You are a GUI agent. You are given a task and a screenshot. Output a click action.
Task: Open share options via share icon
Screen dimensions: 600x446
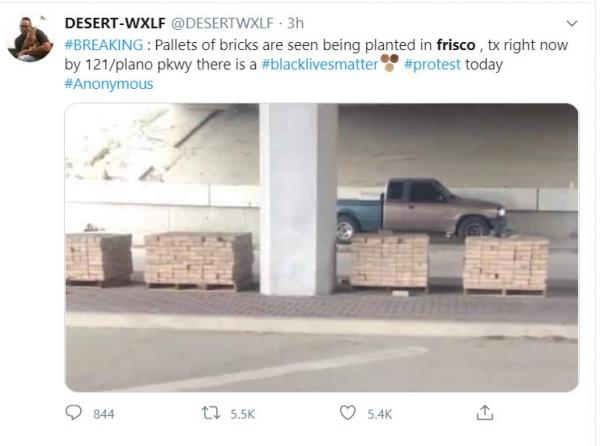(484, 413)
